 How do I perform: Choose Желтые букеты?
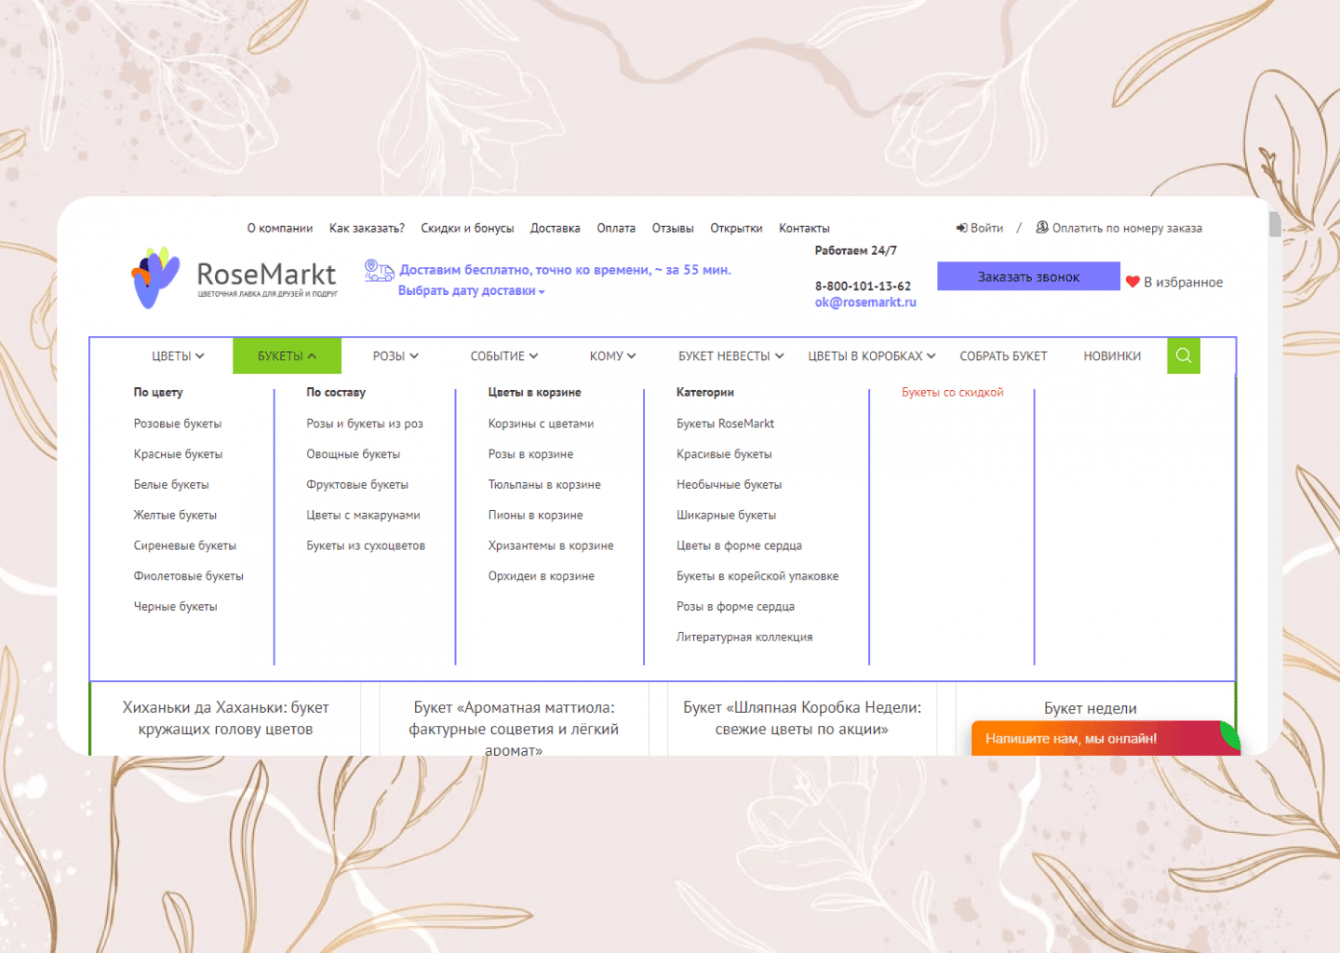pos(175,515)
